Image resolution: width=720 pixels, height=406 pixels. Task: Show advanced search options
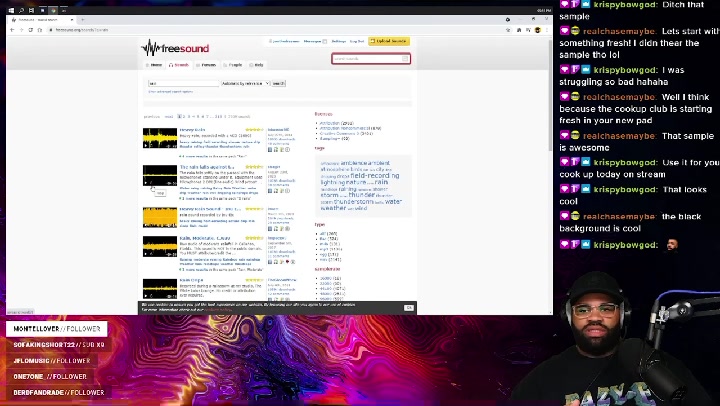click(x=170, y=92)
